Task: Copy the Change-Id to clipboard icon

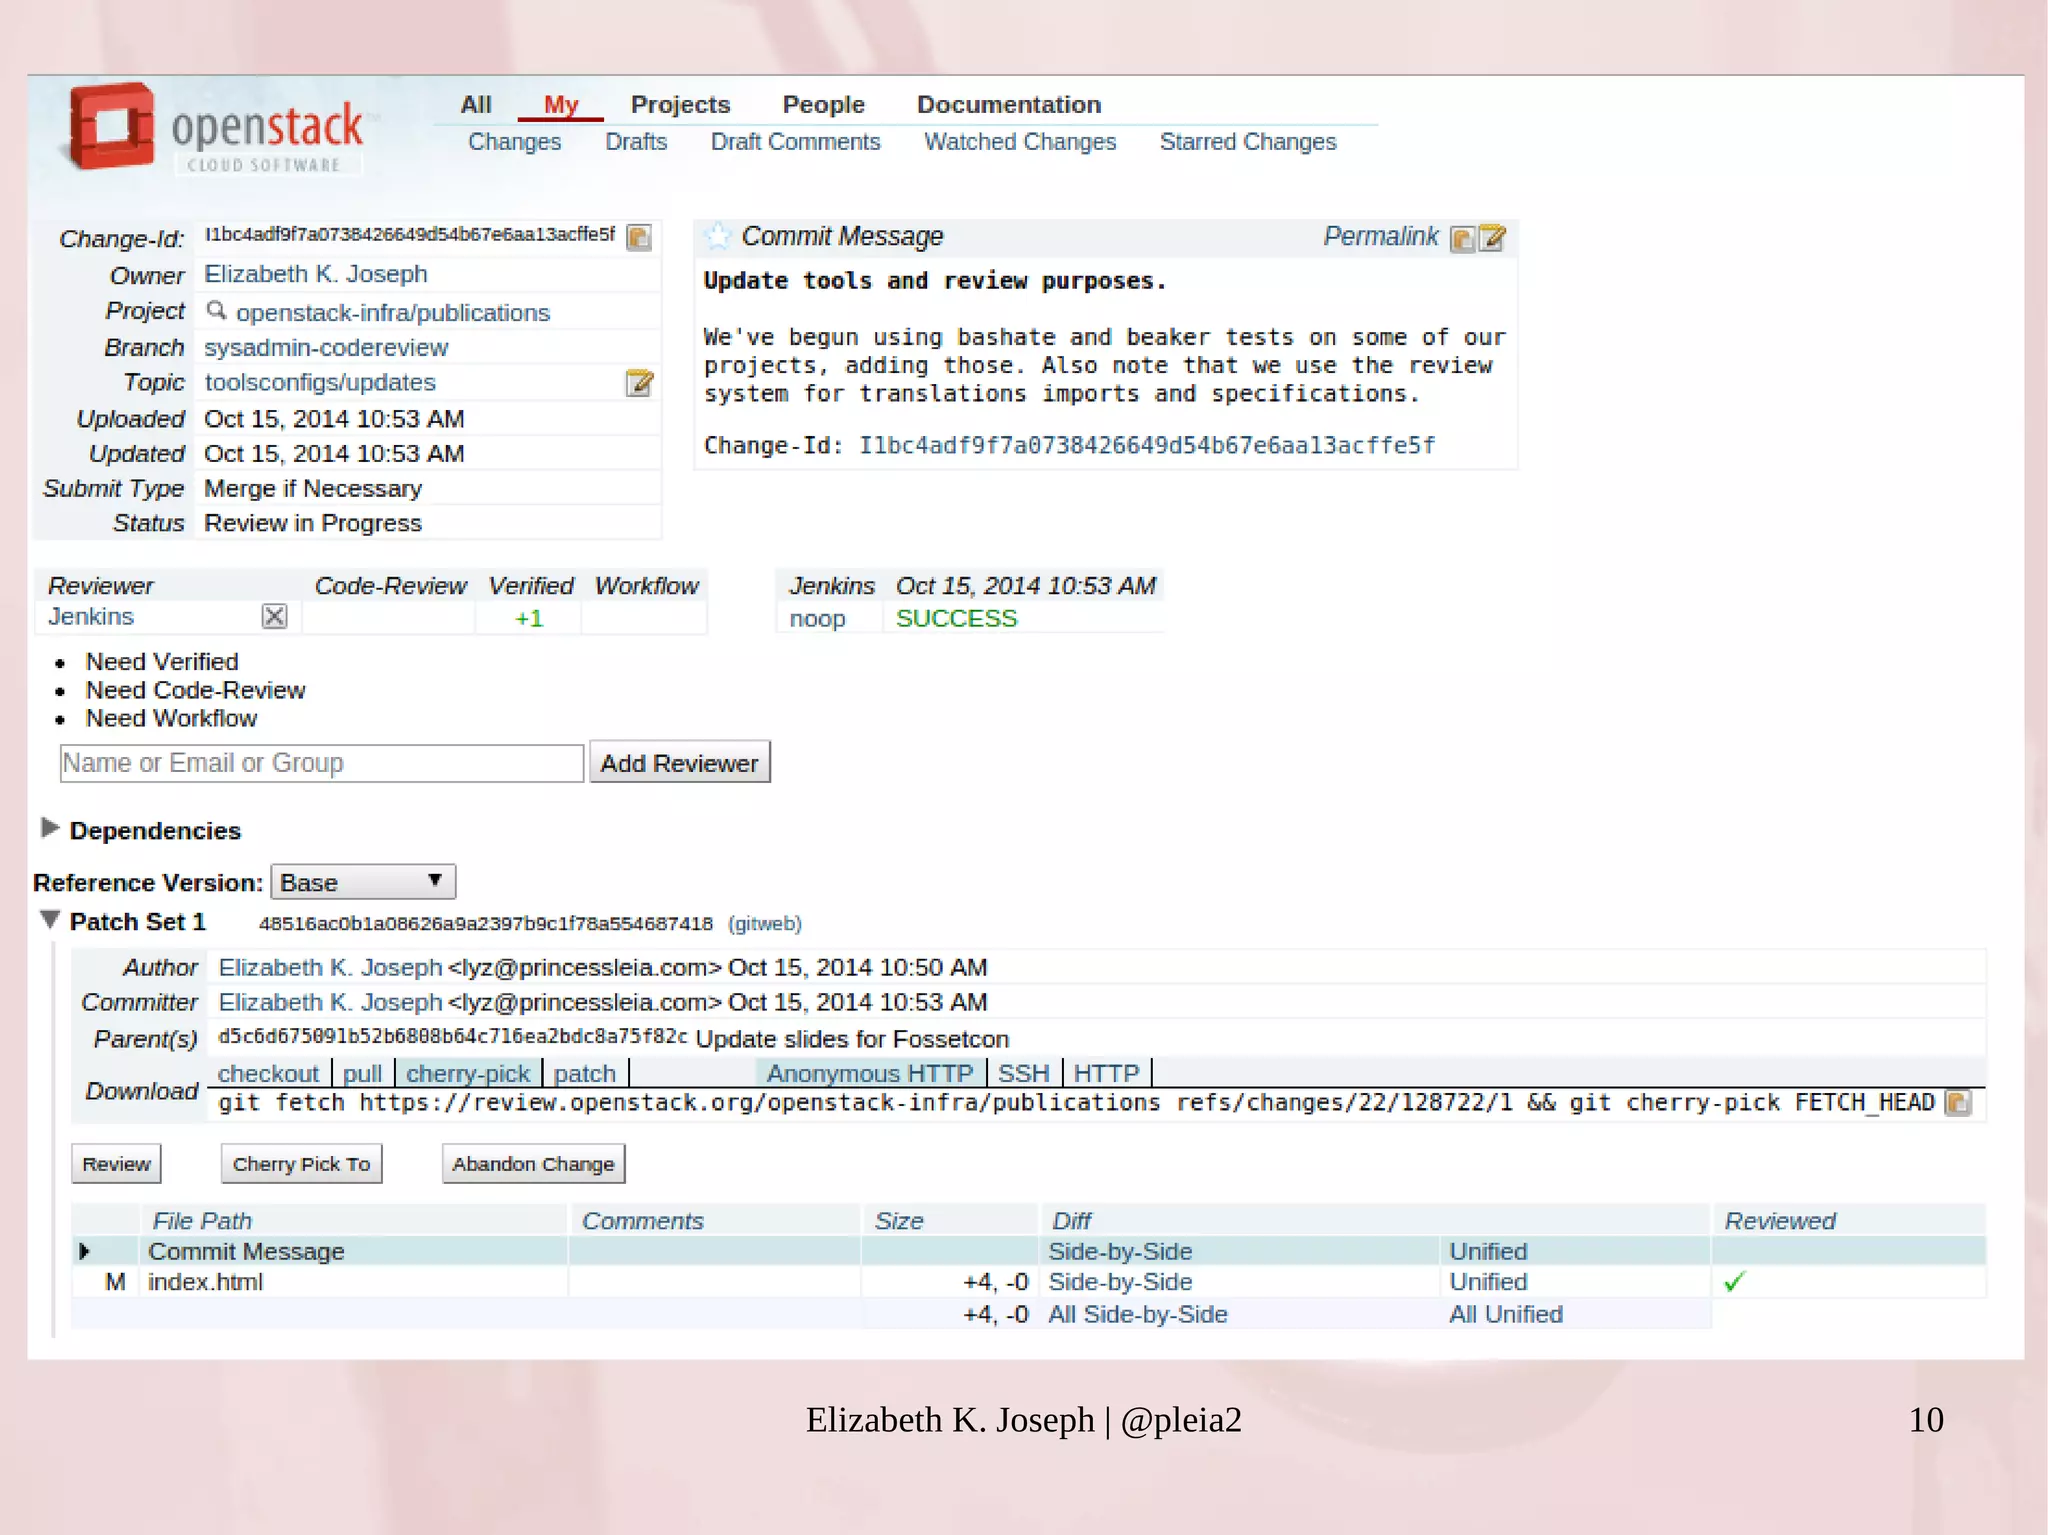Action: coord(638,237)
